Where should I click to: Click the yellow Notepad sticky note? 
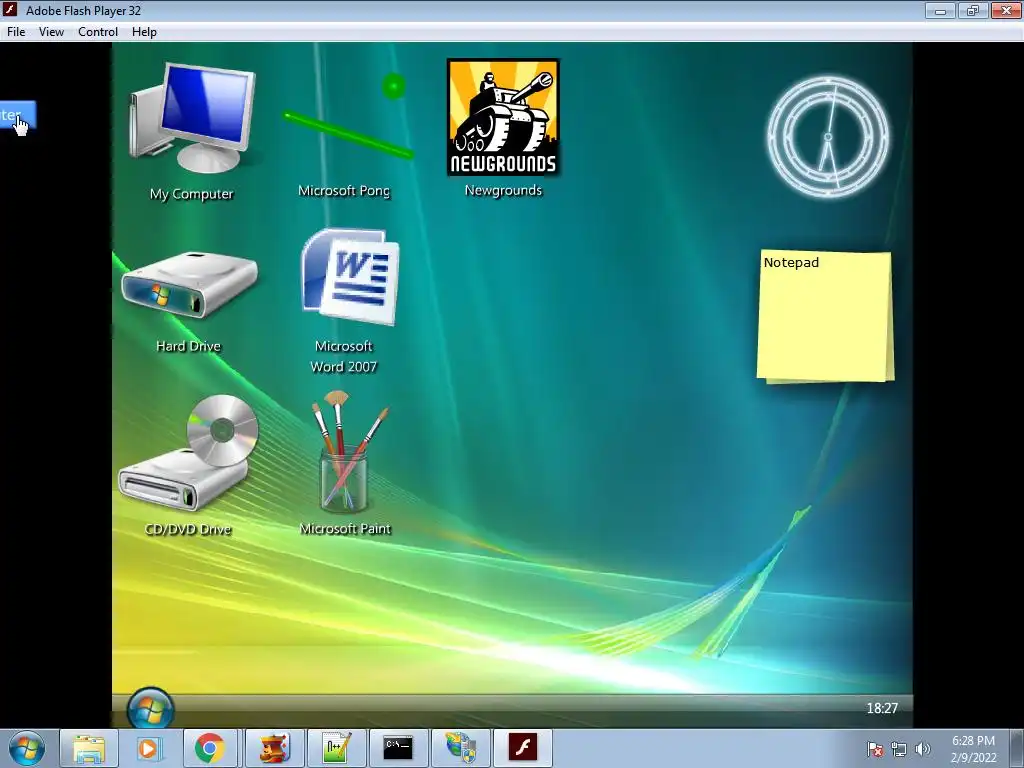pyautogui.click(x=825, y=317)
